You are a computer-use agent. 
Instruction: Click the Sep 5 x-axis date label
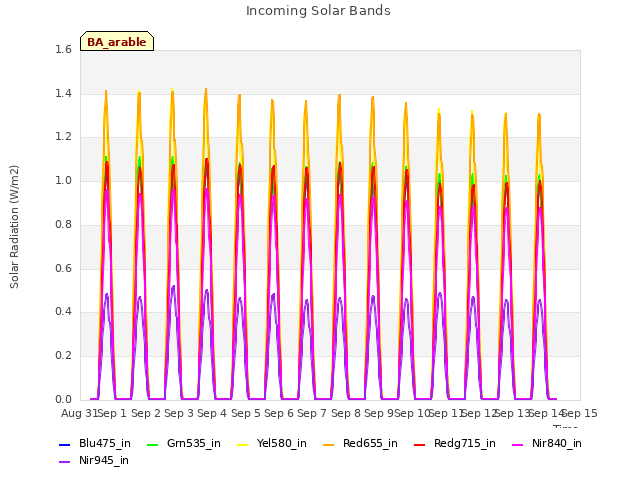coord(246,413)
